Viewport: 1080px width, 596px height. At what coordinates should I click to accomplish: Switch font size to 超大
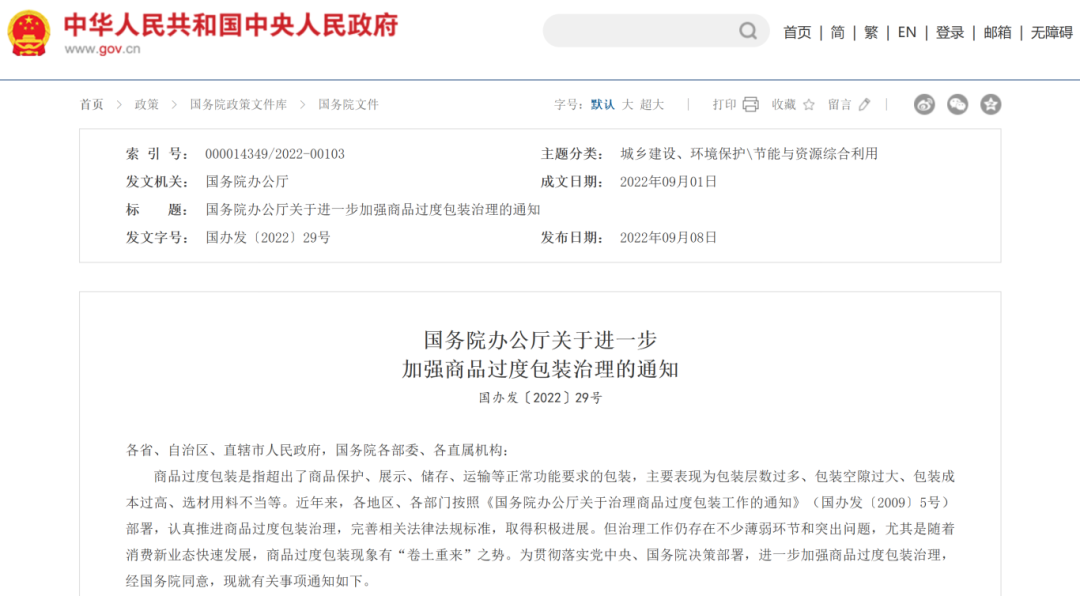tap(650, 104)
